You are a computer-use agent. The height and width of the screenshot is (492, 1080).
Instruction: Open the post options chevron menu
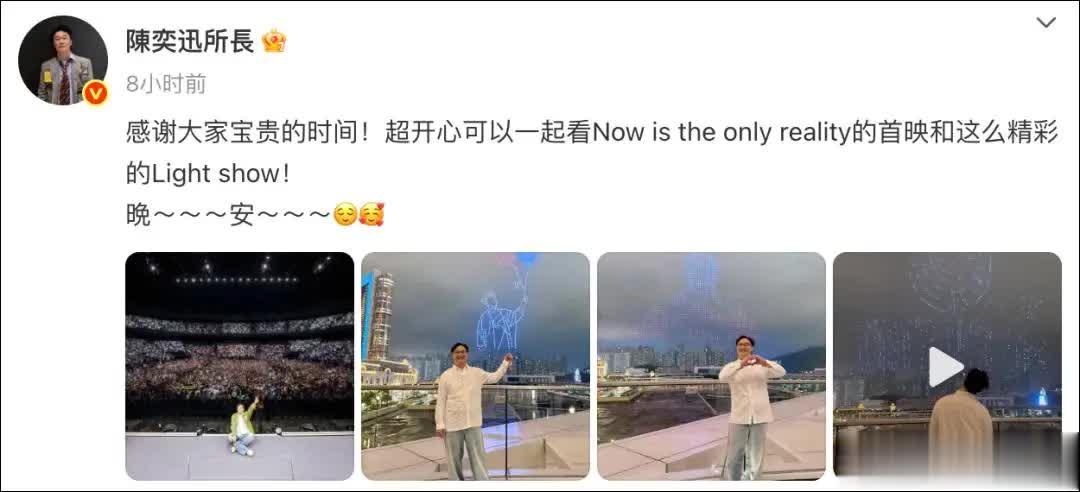coord(1046,23)
